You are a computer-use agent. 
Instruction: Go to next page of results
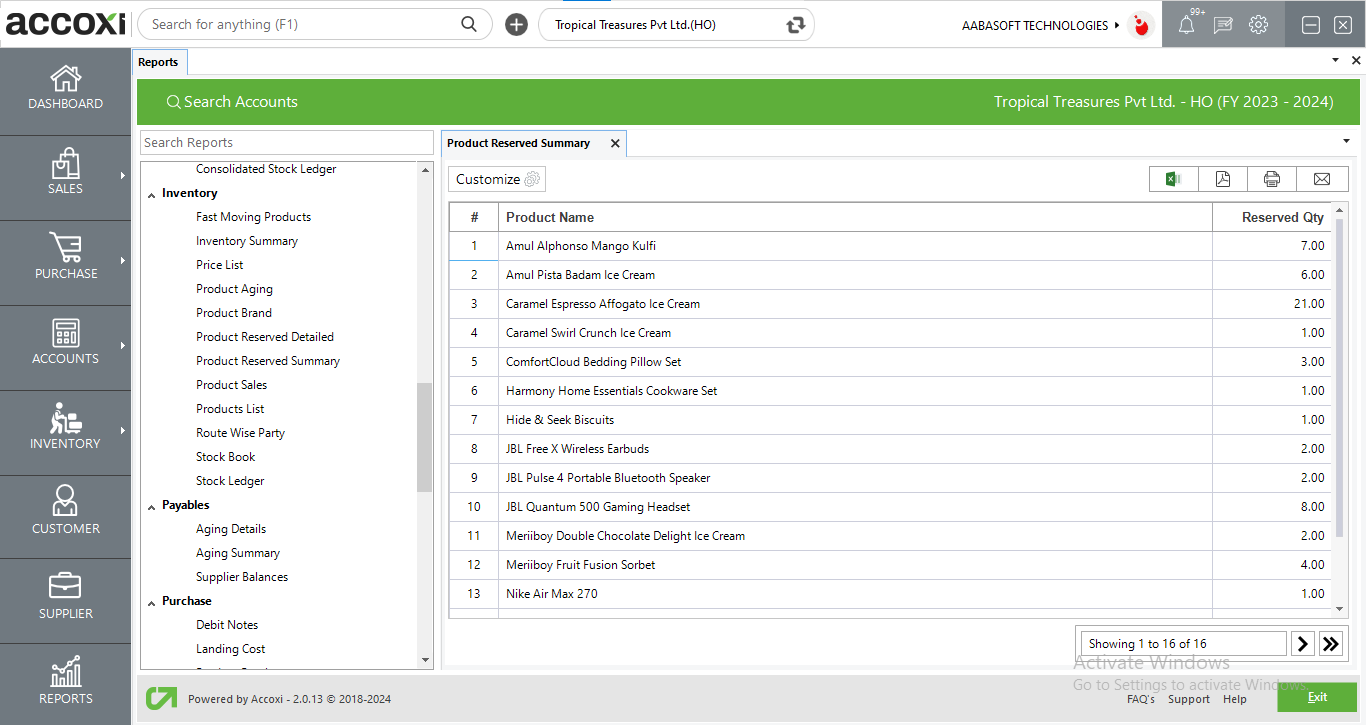point(1302,644)
